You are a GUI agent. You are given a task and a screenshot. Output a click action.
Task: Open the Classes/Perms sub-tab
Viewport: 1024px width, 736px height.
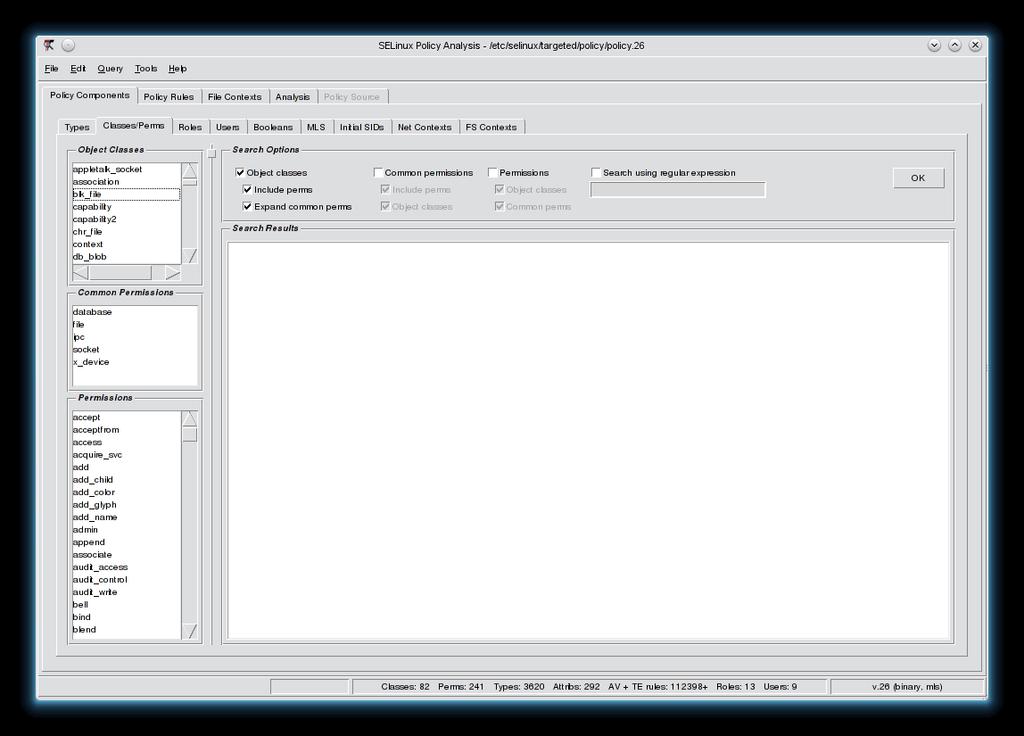(133, 125)
